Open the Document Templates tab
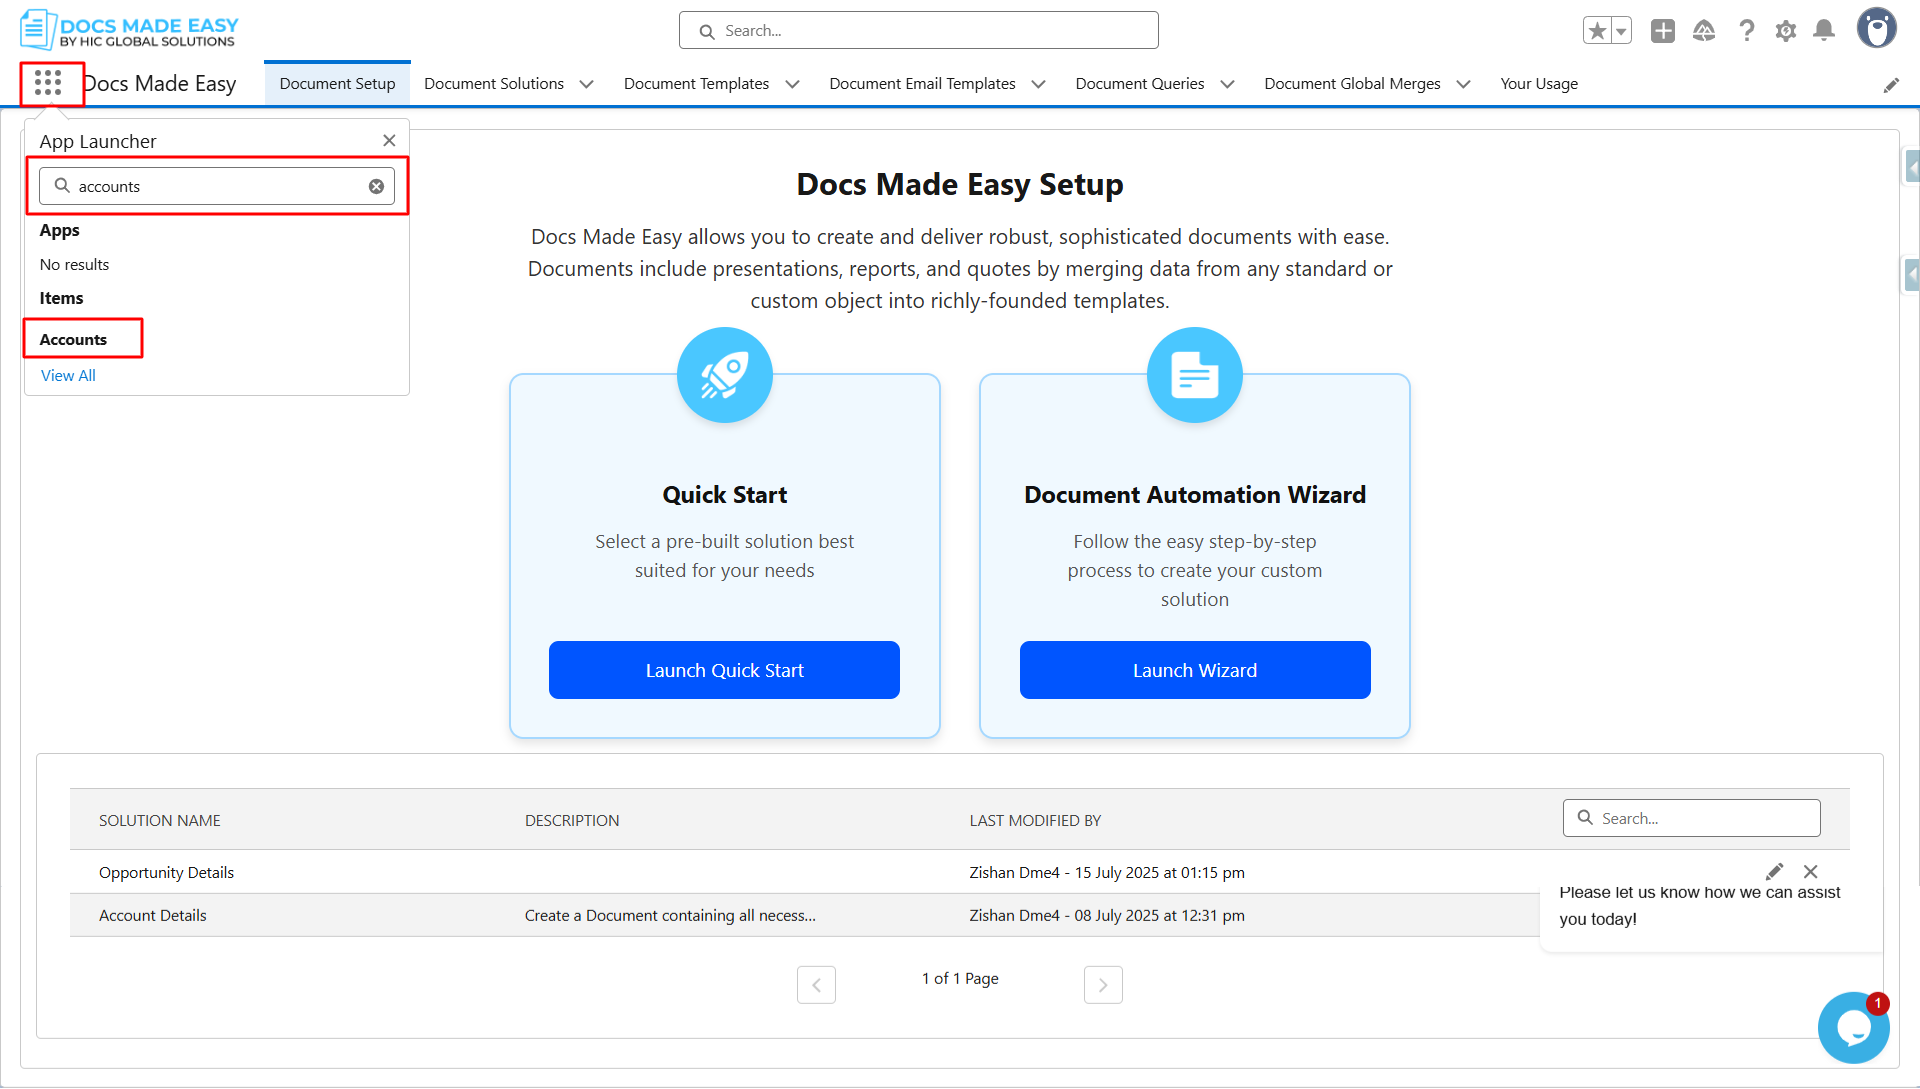Image resolution: width=1920 pixels, height=1089 pixels. coord(696,84)
